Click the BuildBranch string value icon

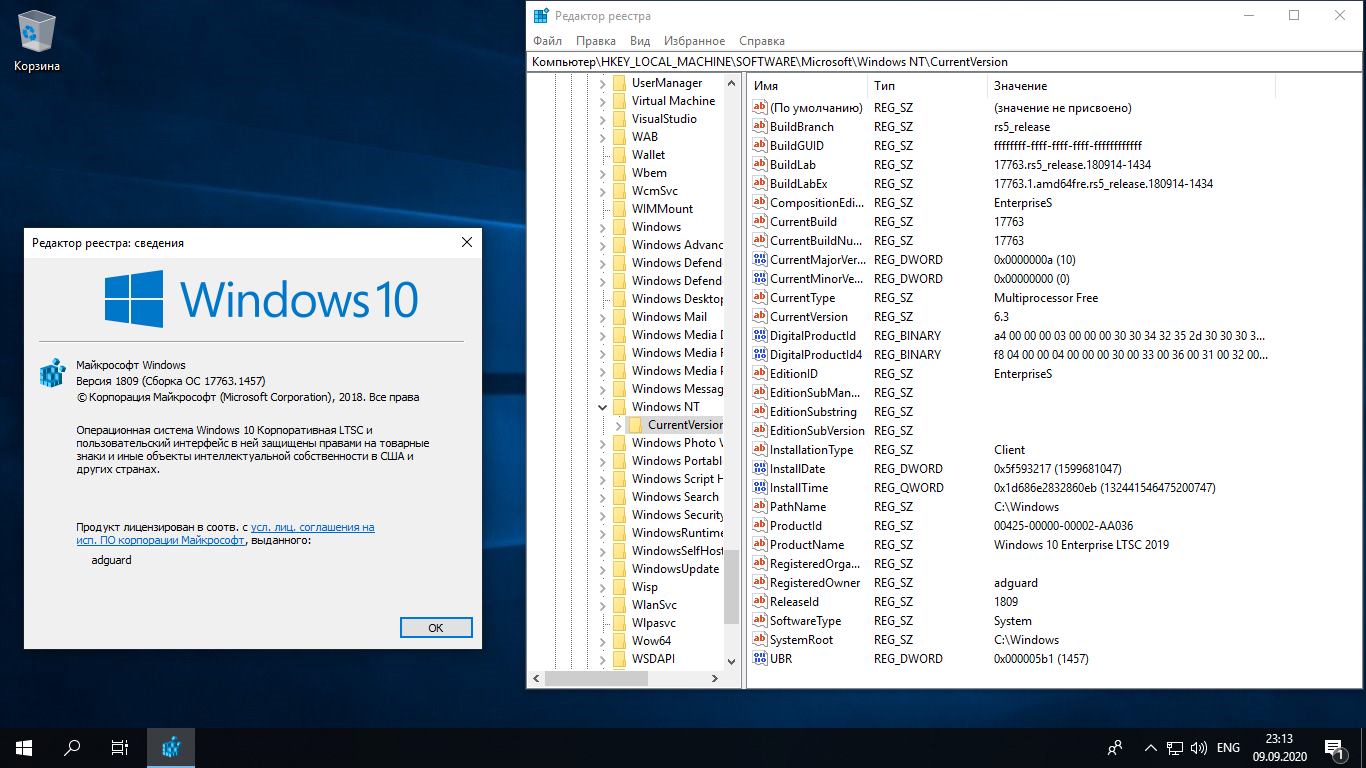759,127
